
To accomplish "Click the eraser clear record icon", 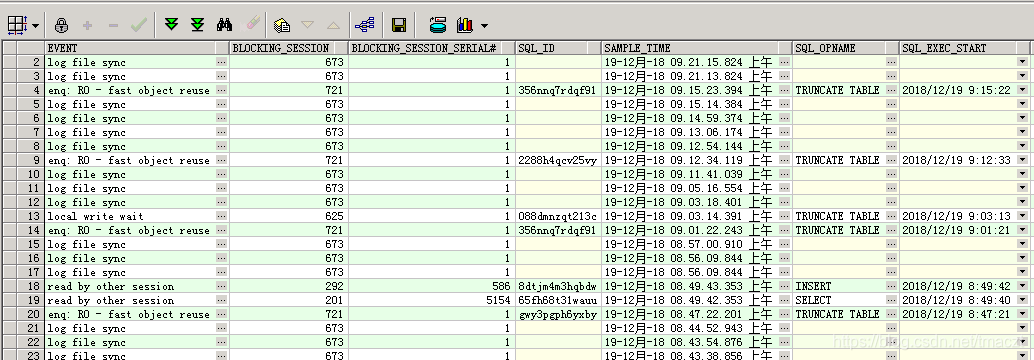I will [253, 25].
